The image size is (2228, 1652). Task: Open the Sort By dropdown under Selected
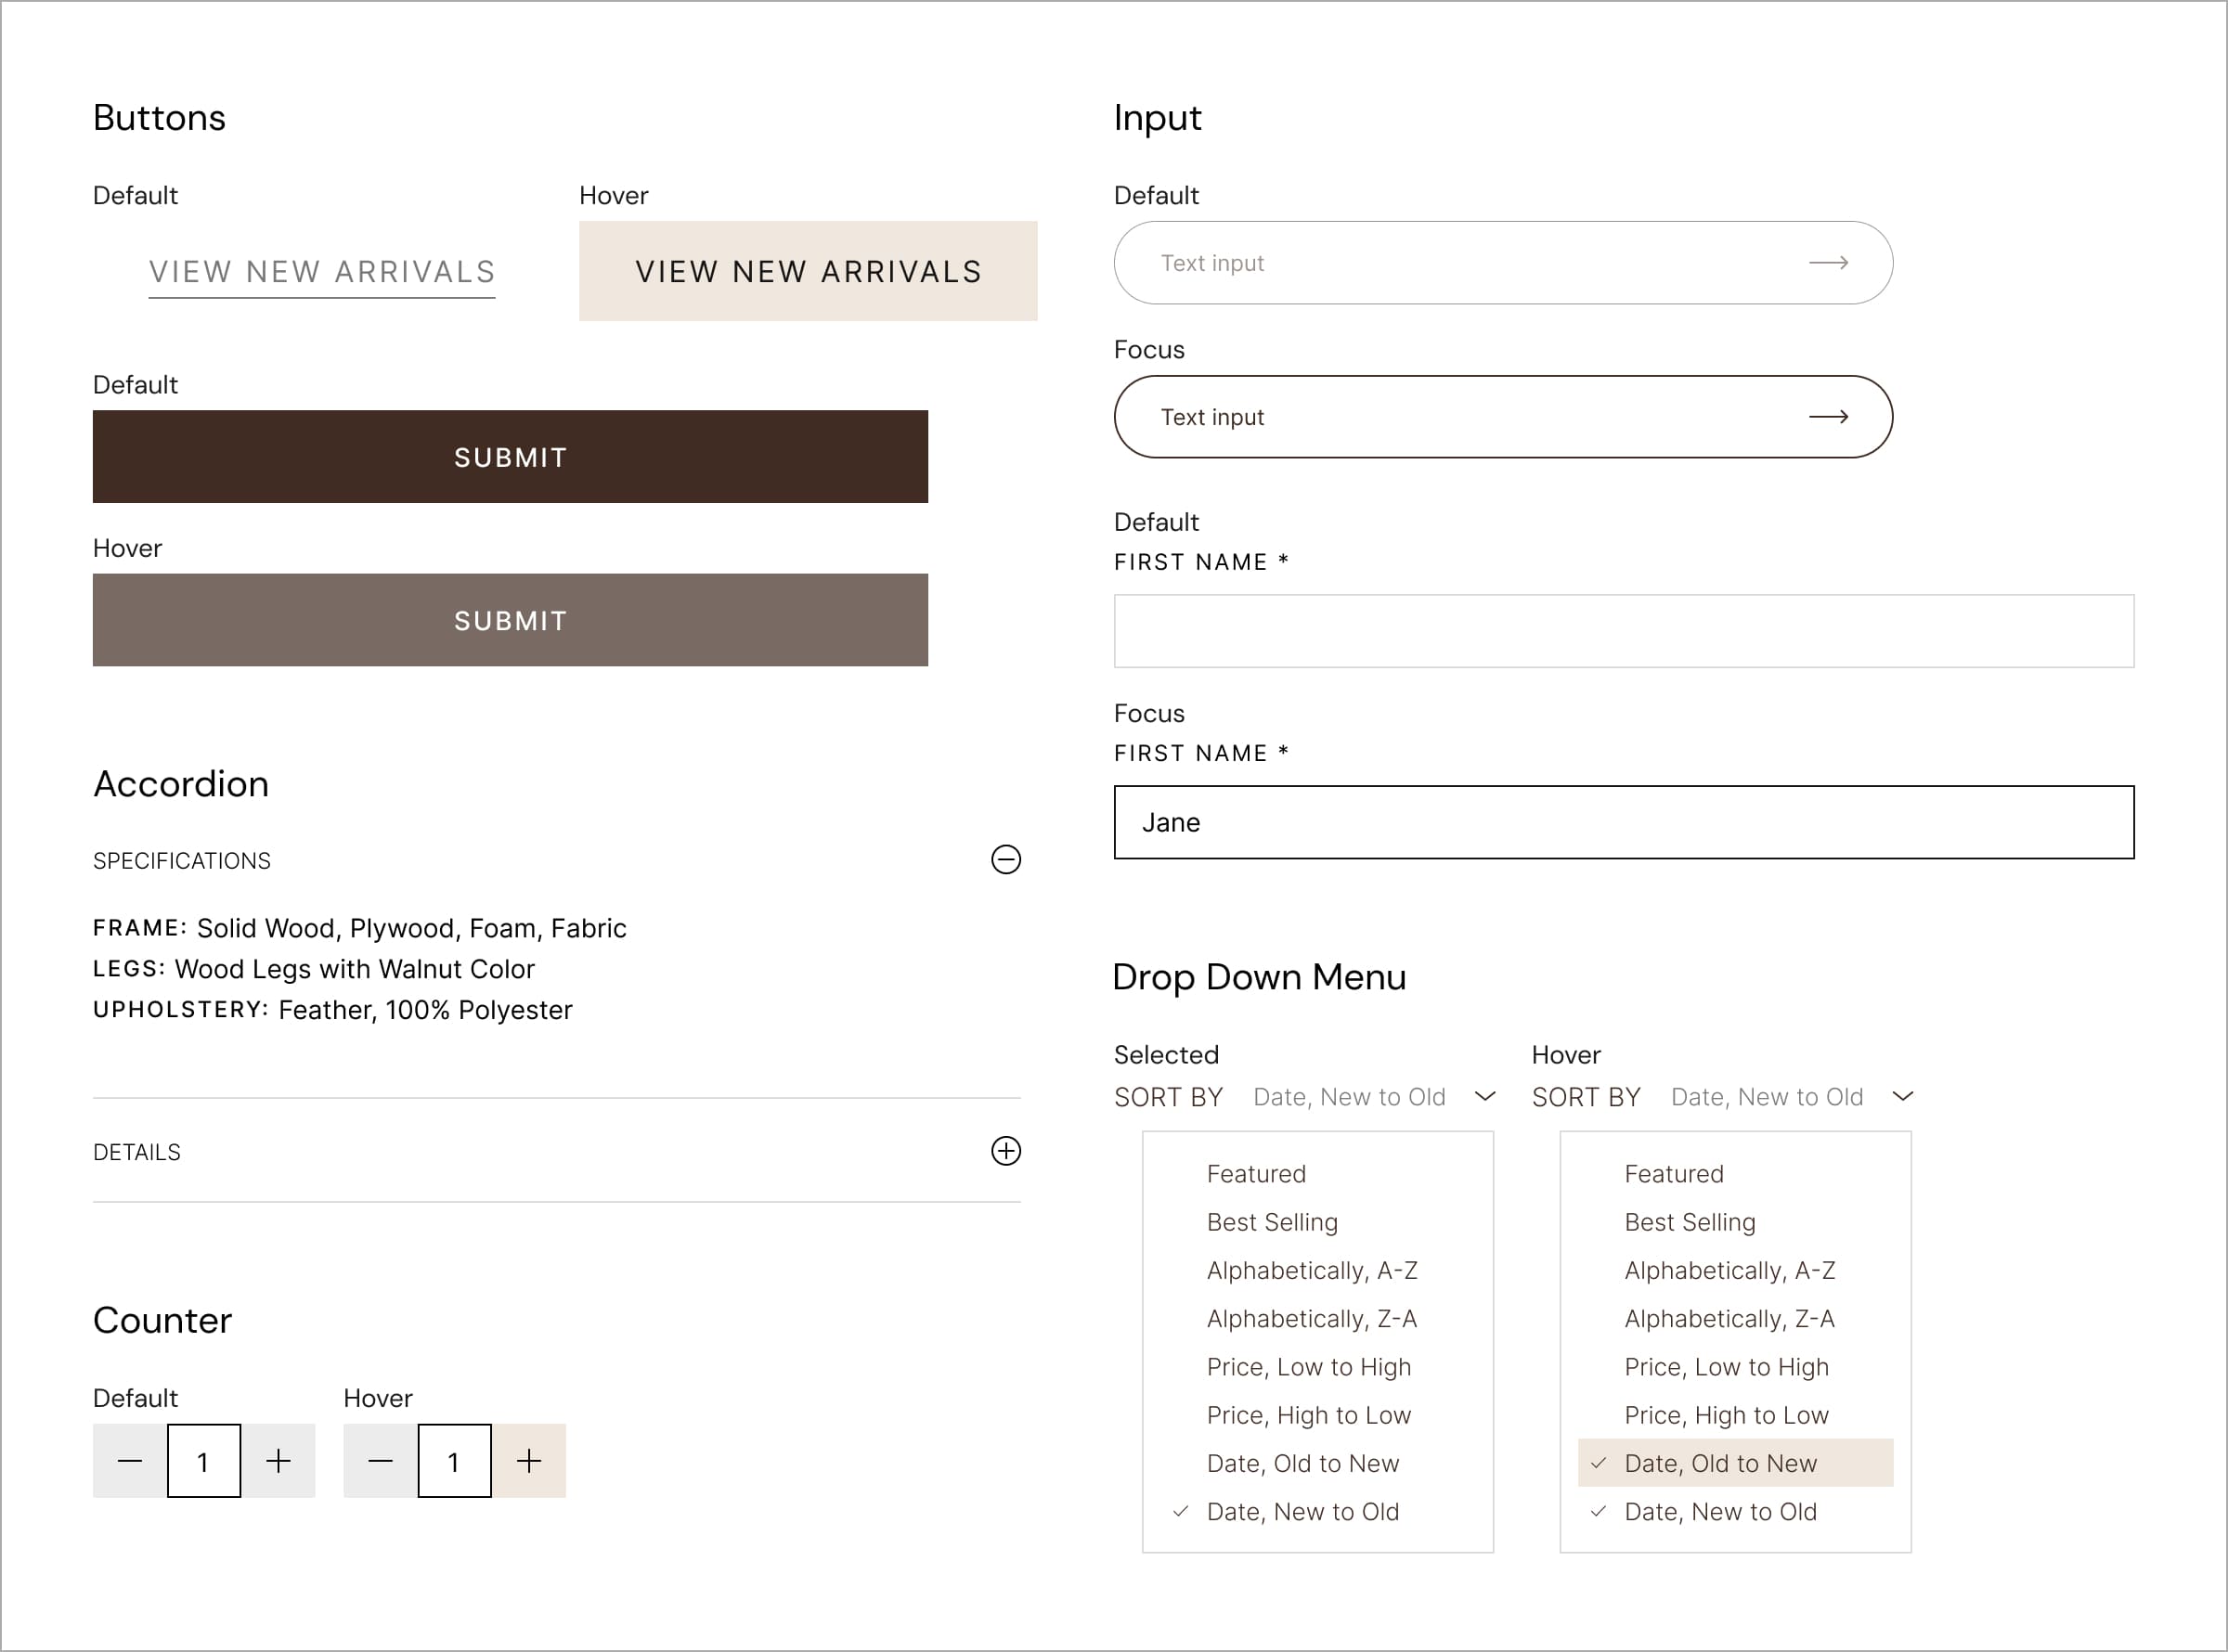1305,1097
